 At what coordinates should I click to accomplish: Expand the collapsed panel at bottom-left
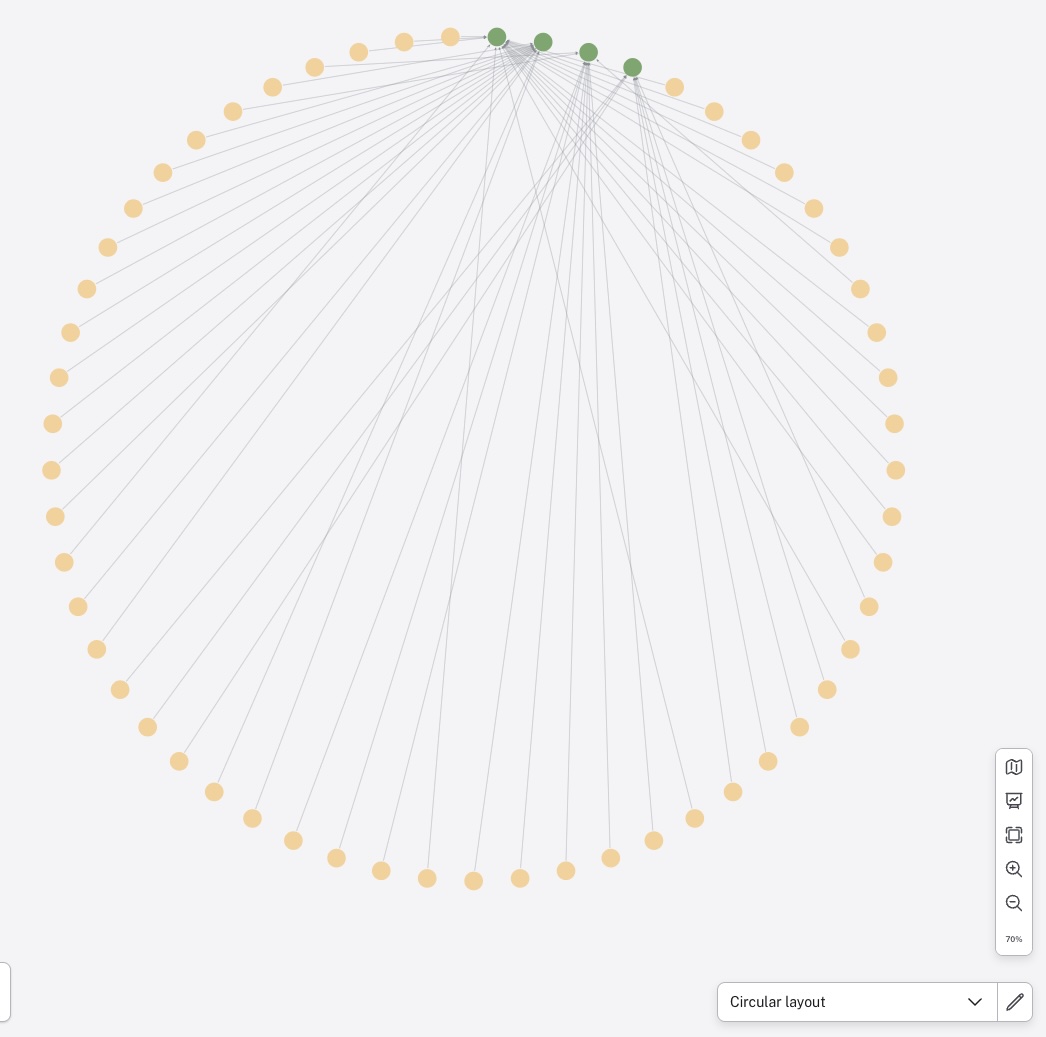click(5, 991)
